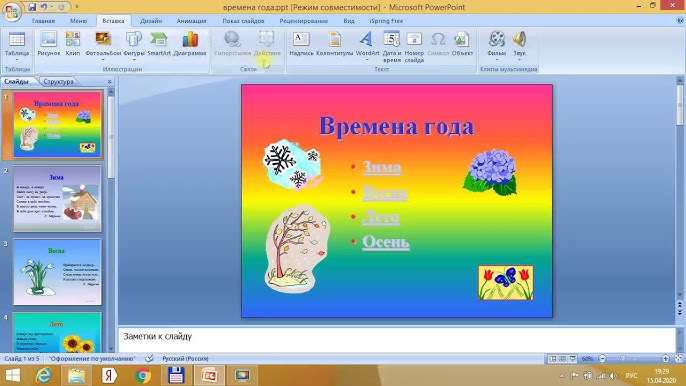
Task: Insert an Объект object
Action: pyautogui.click(x=462, y=44)
